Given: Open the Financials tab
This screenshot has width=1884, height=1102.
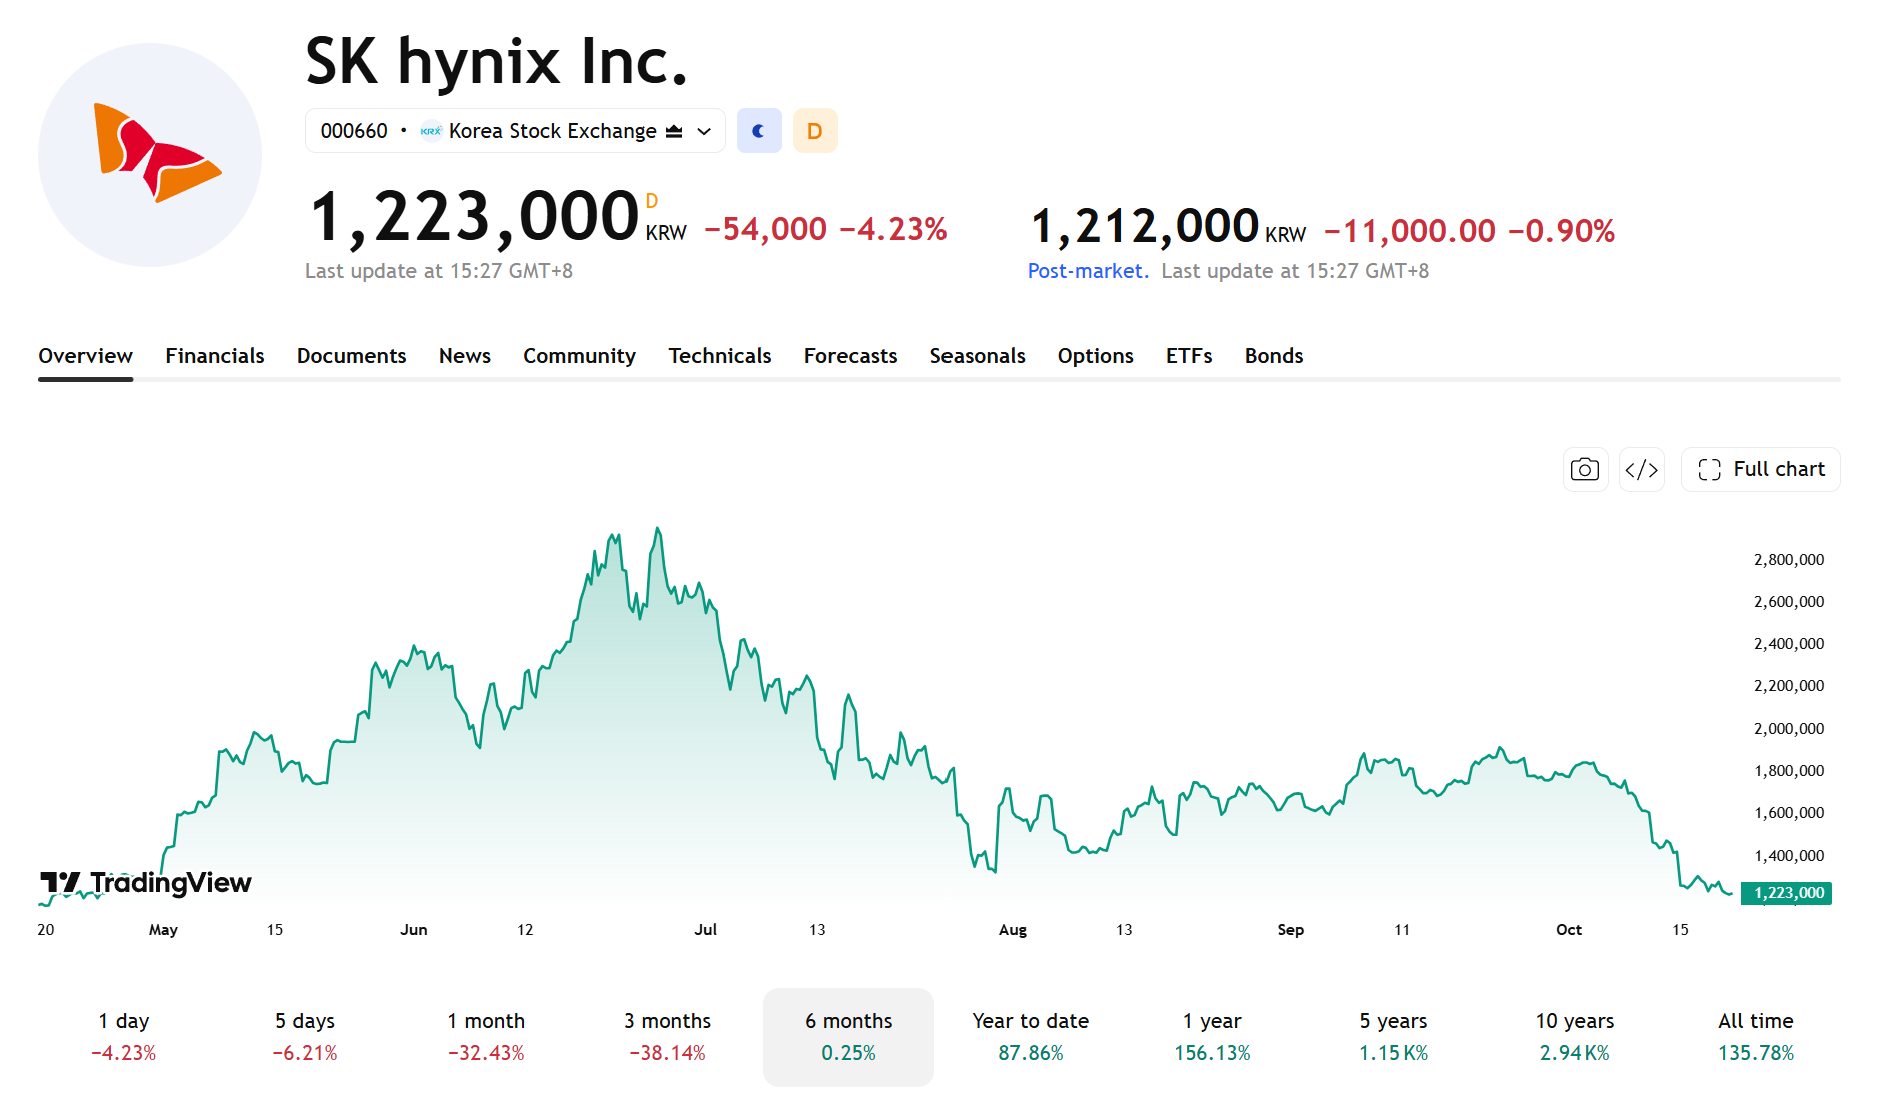Looking at the screenshot, I should (x=215, y=356).
